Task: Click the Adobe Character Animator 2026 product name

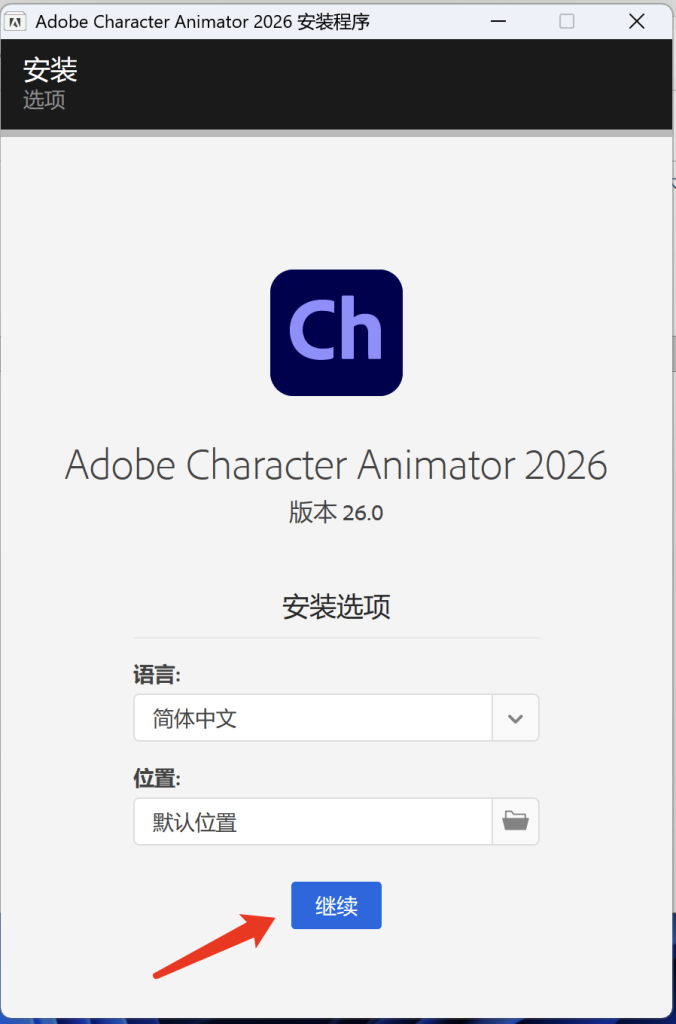Action: tap(336, 465)
